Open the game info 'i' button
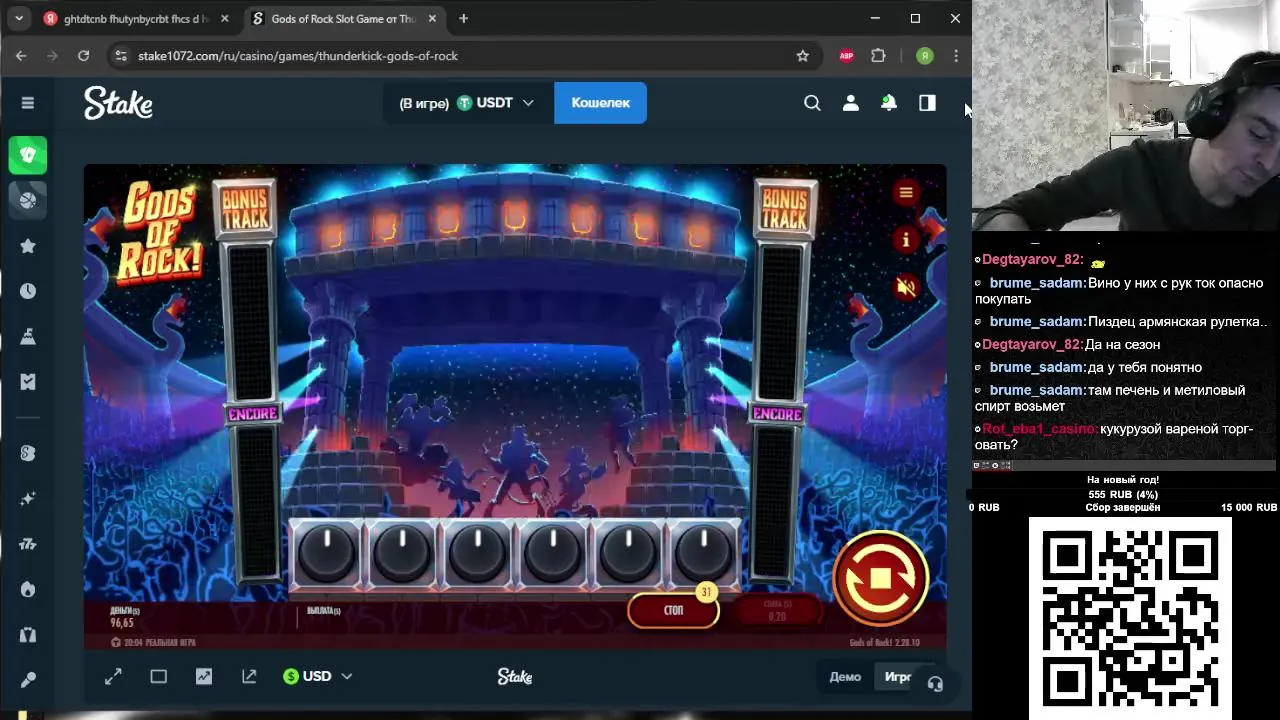1280x720 pixels. click(906, 240)
